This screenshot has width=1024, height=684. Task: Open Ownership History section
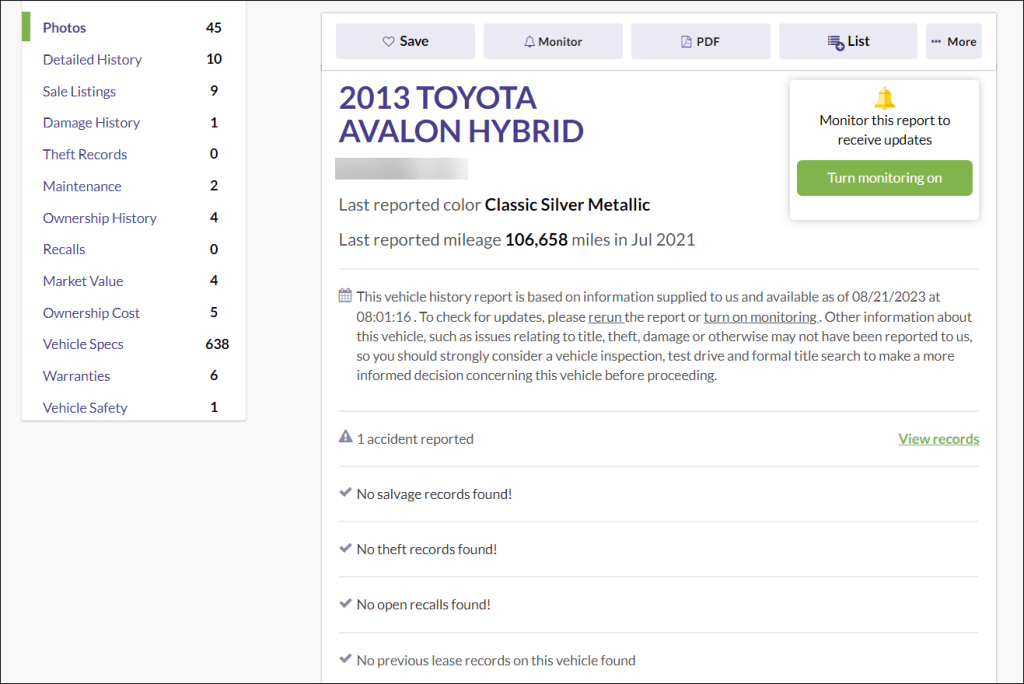(100, 218)
